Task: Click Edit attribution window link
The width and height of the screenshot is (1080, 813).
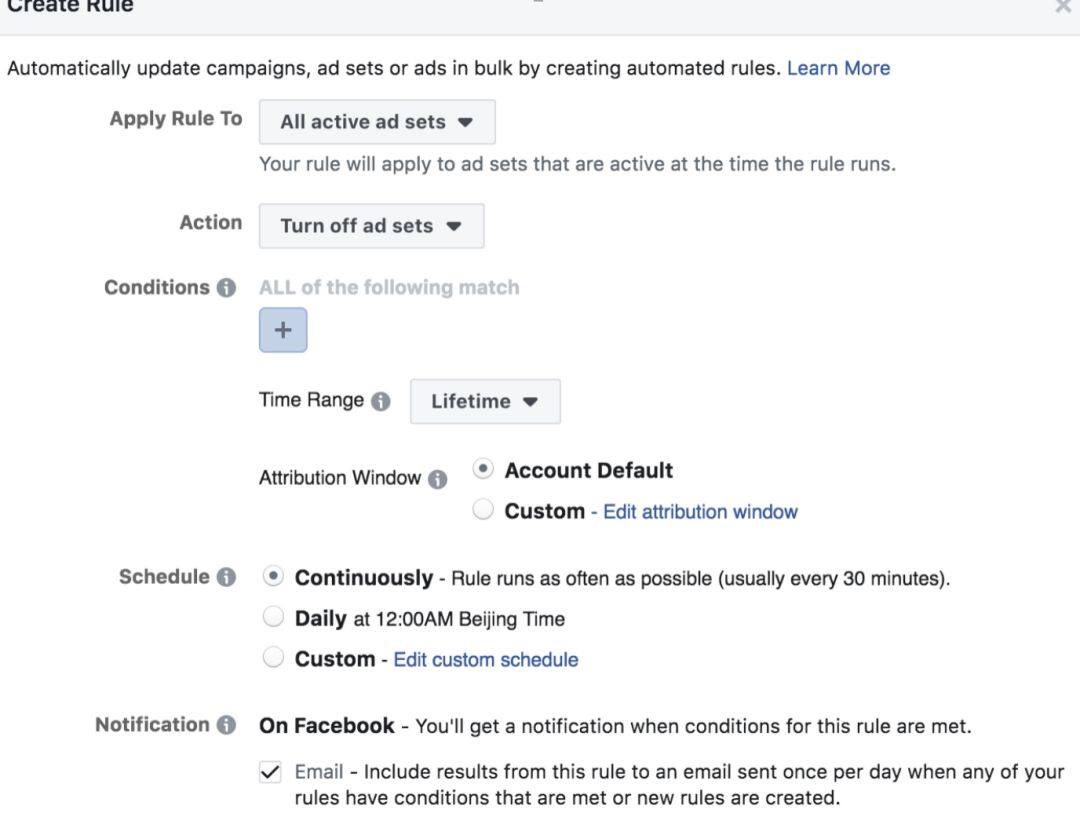Action: point(700,512)
